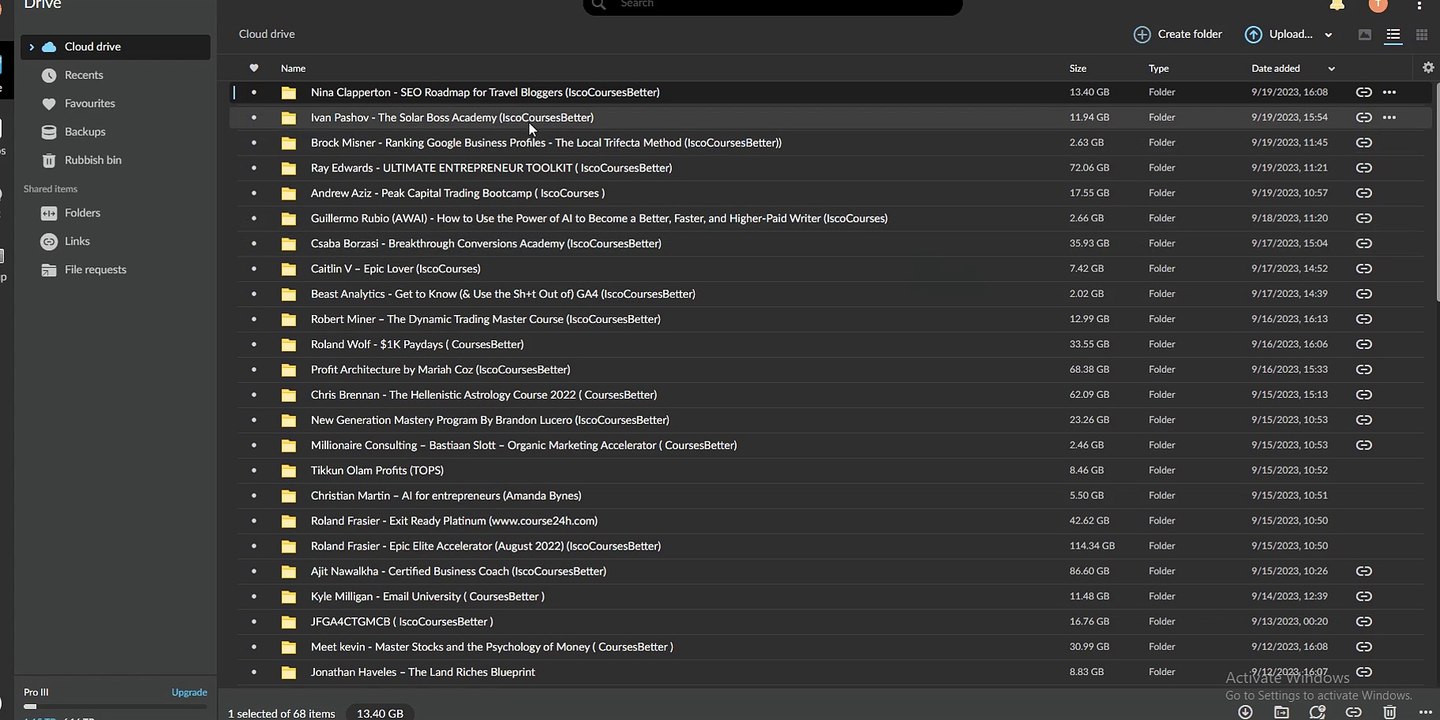Toggle favourite dot for Chris Brennan folder
Image resolution: width=1440 pixels, height=720 pixels.
(254, 395)
